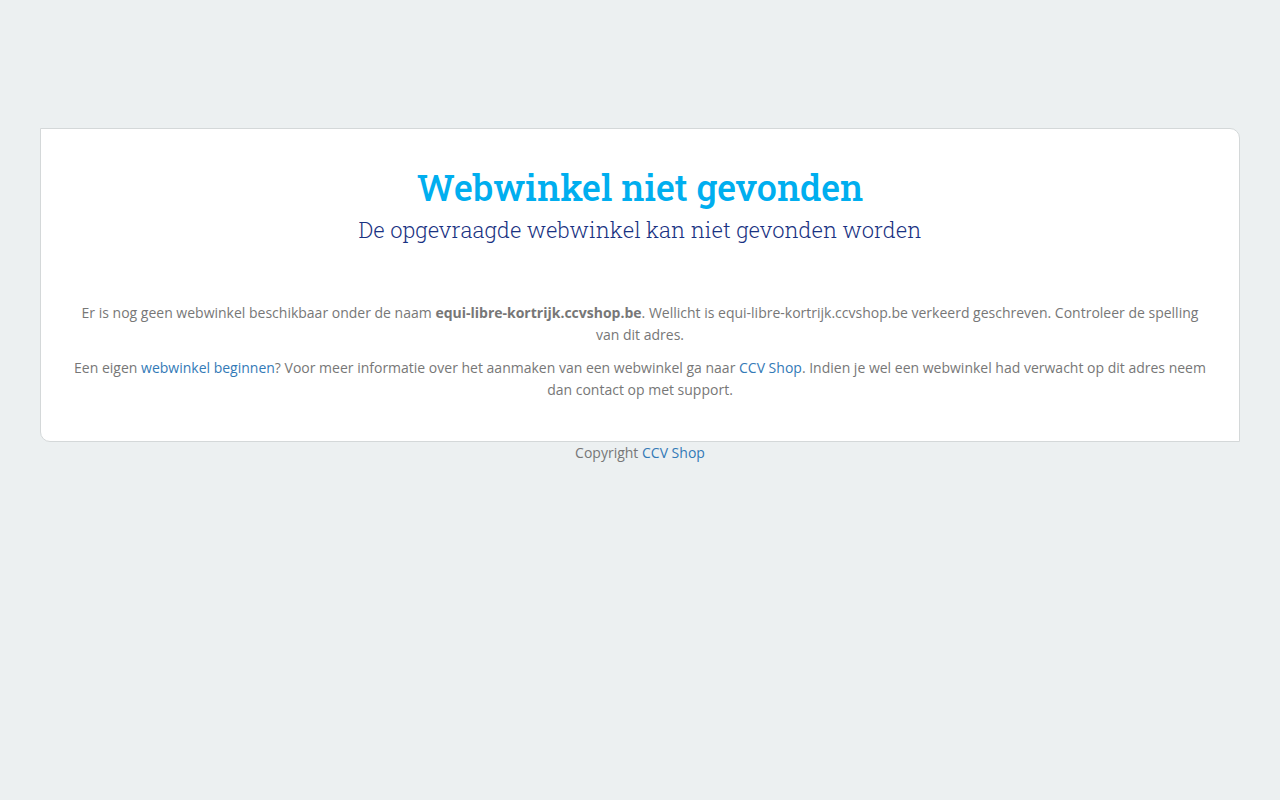Open the CCV Shop link beside Copyright
Screen dimensions: 1280x800
click(x=673, y=453)
